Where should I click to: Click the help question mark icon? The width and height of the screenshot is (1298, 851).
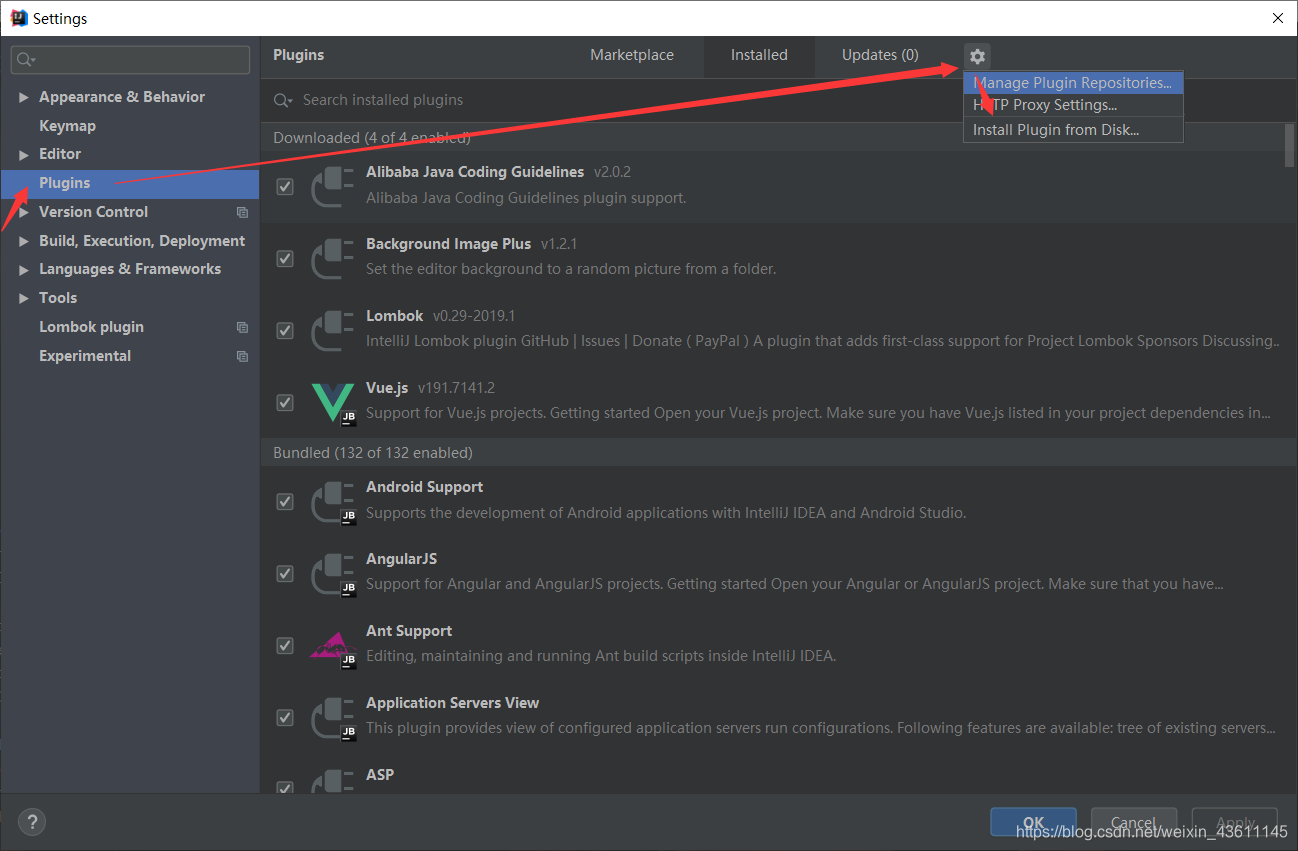pyautogui.click(x=33, y=823)
